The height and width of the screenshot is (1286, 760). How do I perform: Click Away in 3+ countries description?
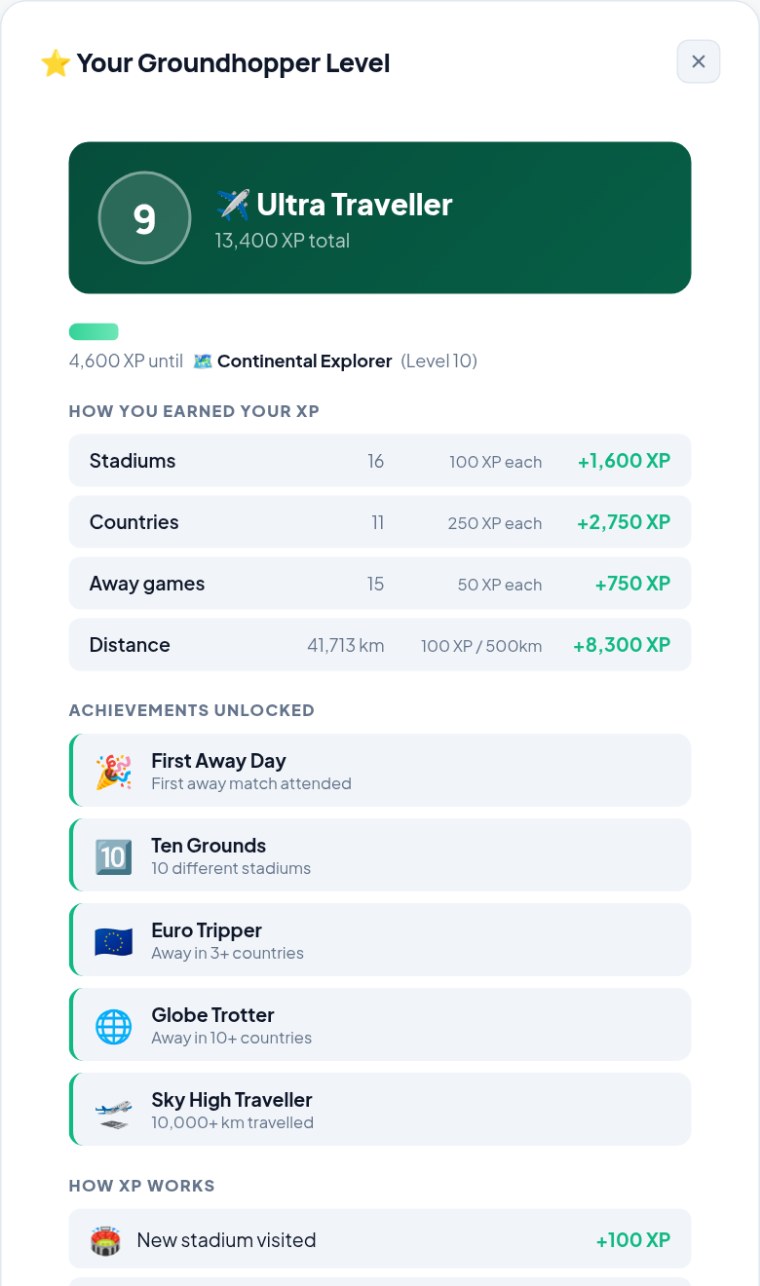click(x=227, y=953)
